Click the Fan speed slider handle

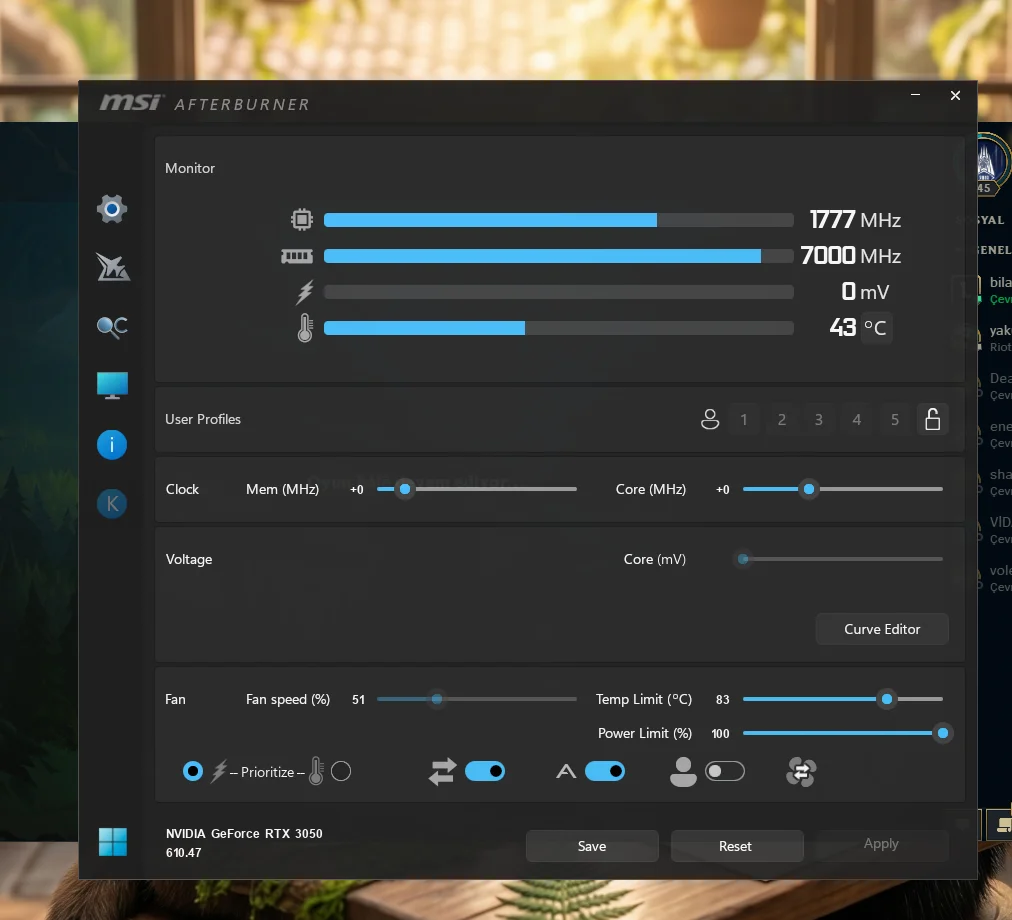[437, 699]
